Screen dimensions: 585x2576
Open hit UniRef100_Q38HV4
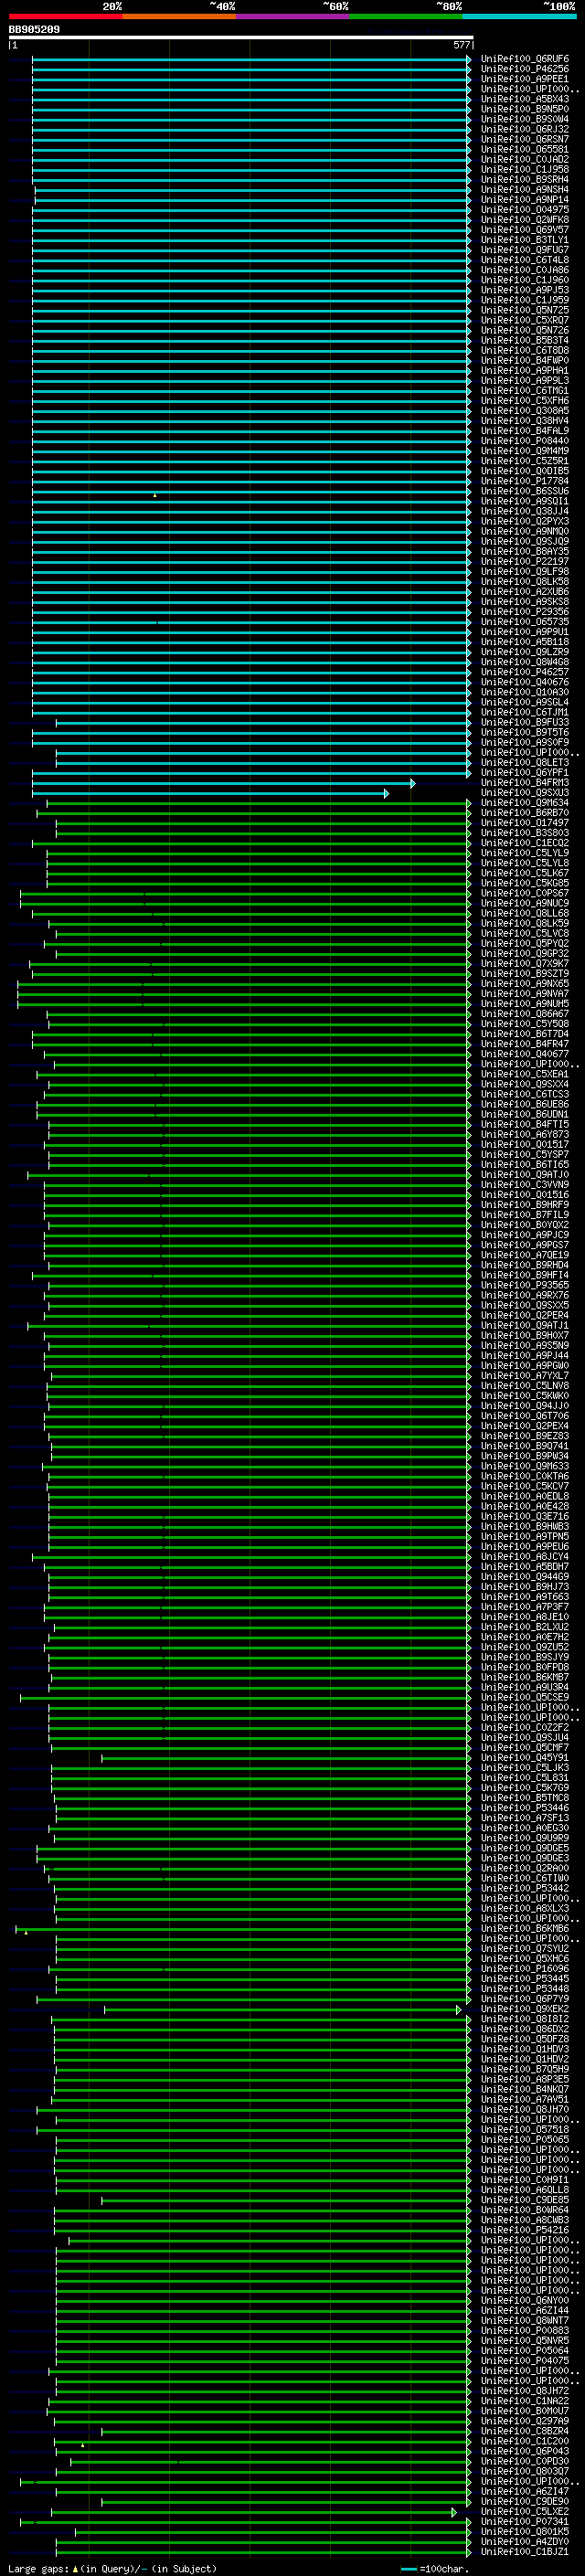pos(525,421)
